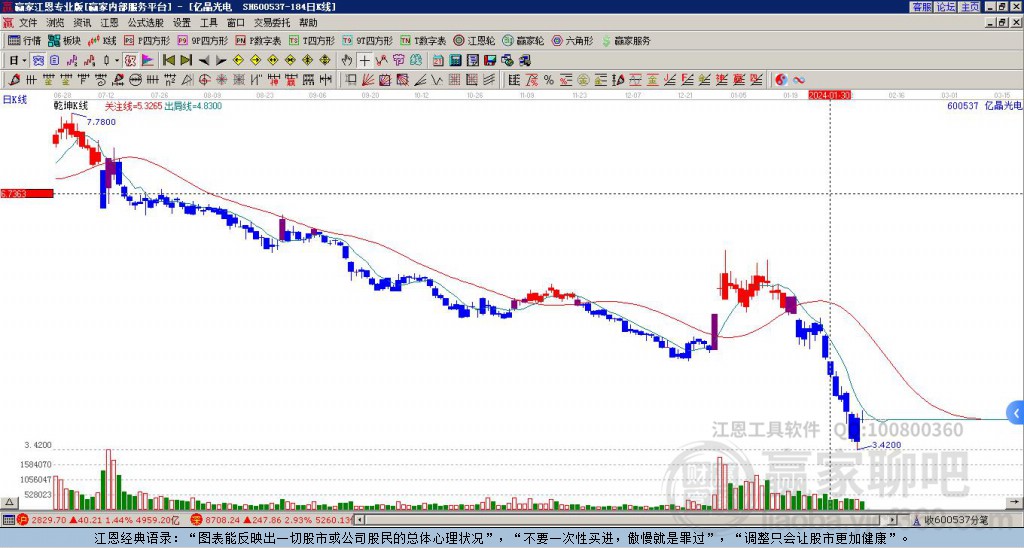1024x548 pixels.
Task: Expand the candlestick style dropdown arrow
Action: pyautogui.click(x=117, y=60)
